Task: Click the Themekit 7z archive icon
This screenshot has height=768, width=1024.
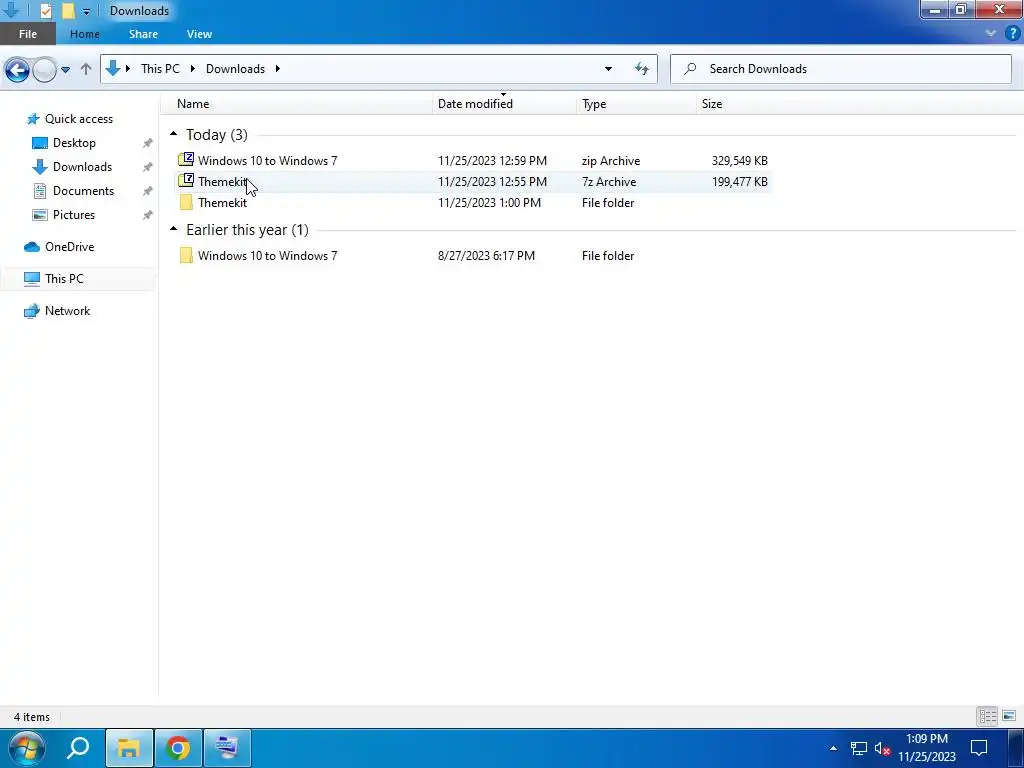Action: click(x=186, y=180)
